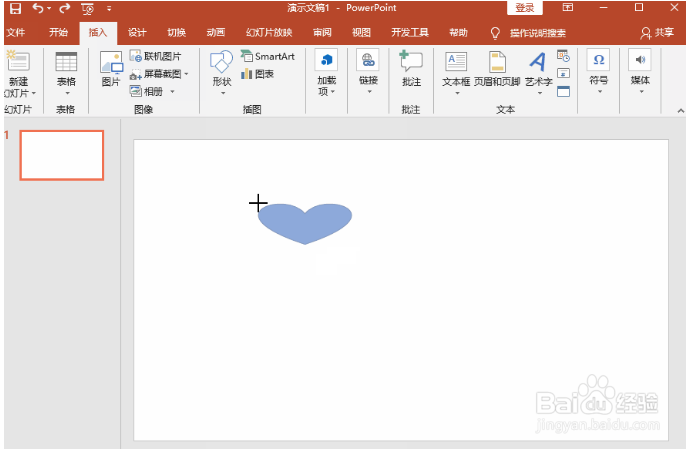Switch to the 开始 tab
This screenshot has height=449, width=699.
click(x=58, y=33)
